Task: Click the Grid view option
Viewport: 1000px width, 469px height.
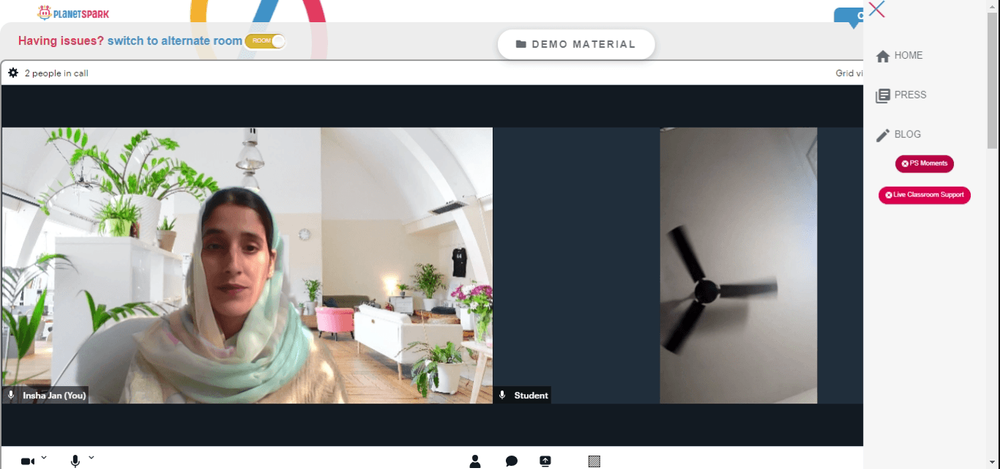Action: [849, 73]
